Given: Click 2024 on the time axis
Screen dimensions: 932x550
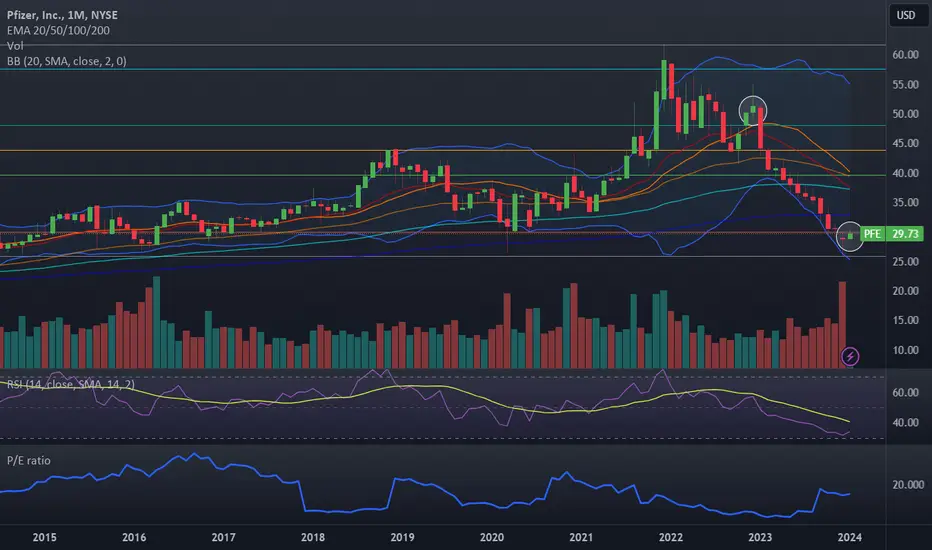Looking at the screenshot, I should tap(849, 538).
